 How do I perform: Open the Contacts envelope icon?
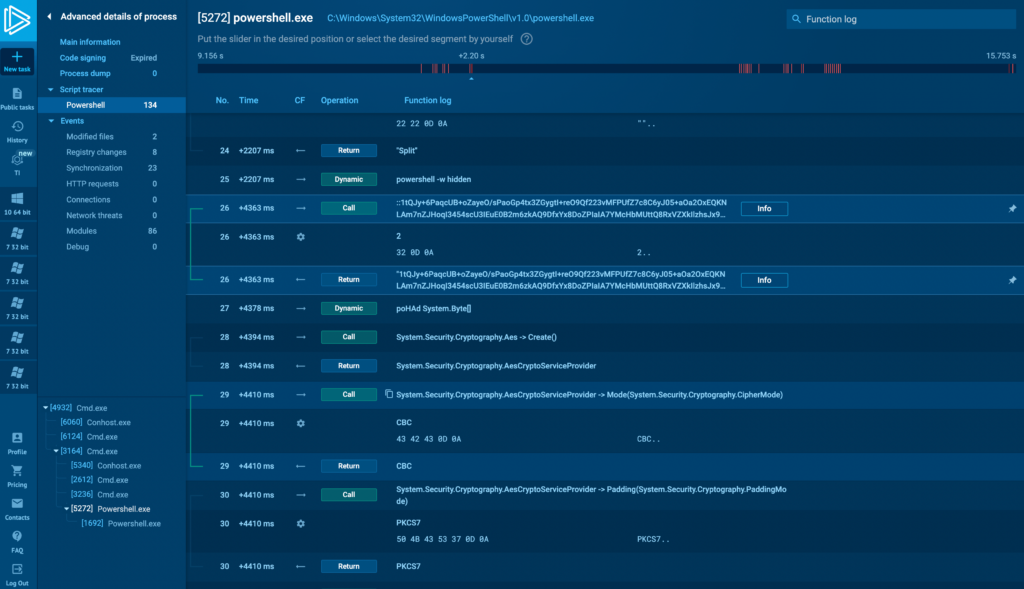[17, 504]
